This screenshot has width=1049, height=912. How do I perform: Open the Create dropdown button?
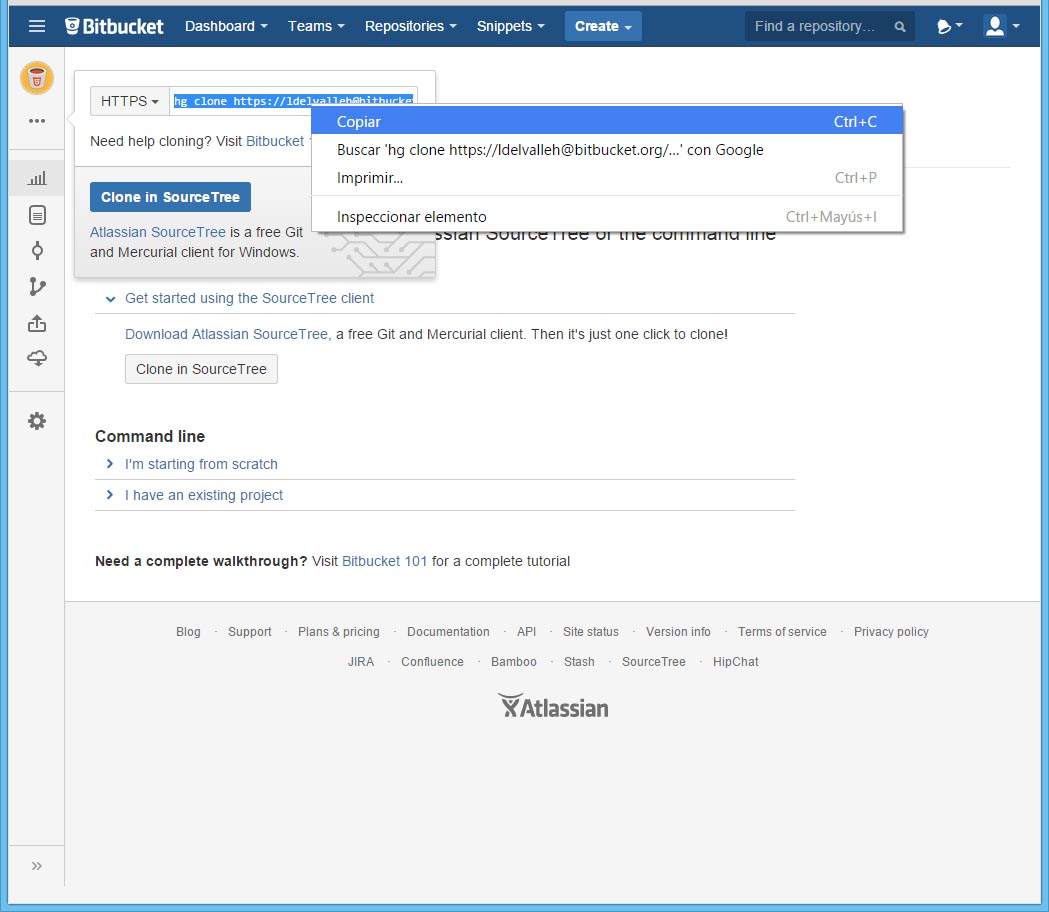603,26
